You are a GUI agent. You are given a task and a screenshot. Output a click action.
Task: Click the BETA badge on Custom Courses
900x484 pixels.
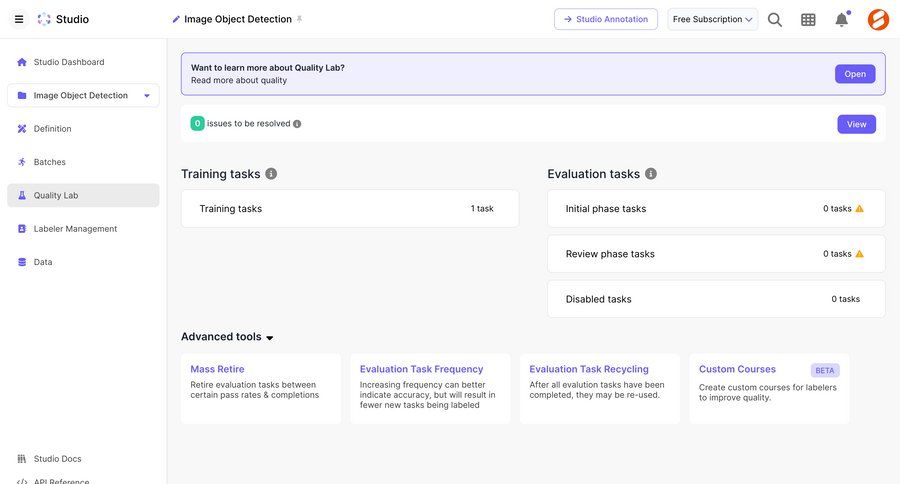(x=825, y=370)
